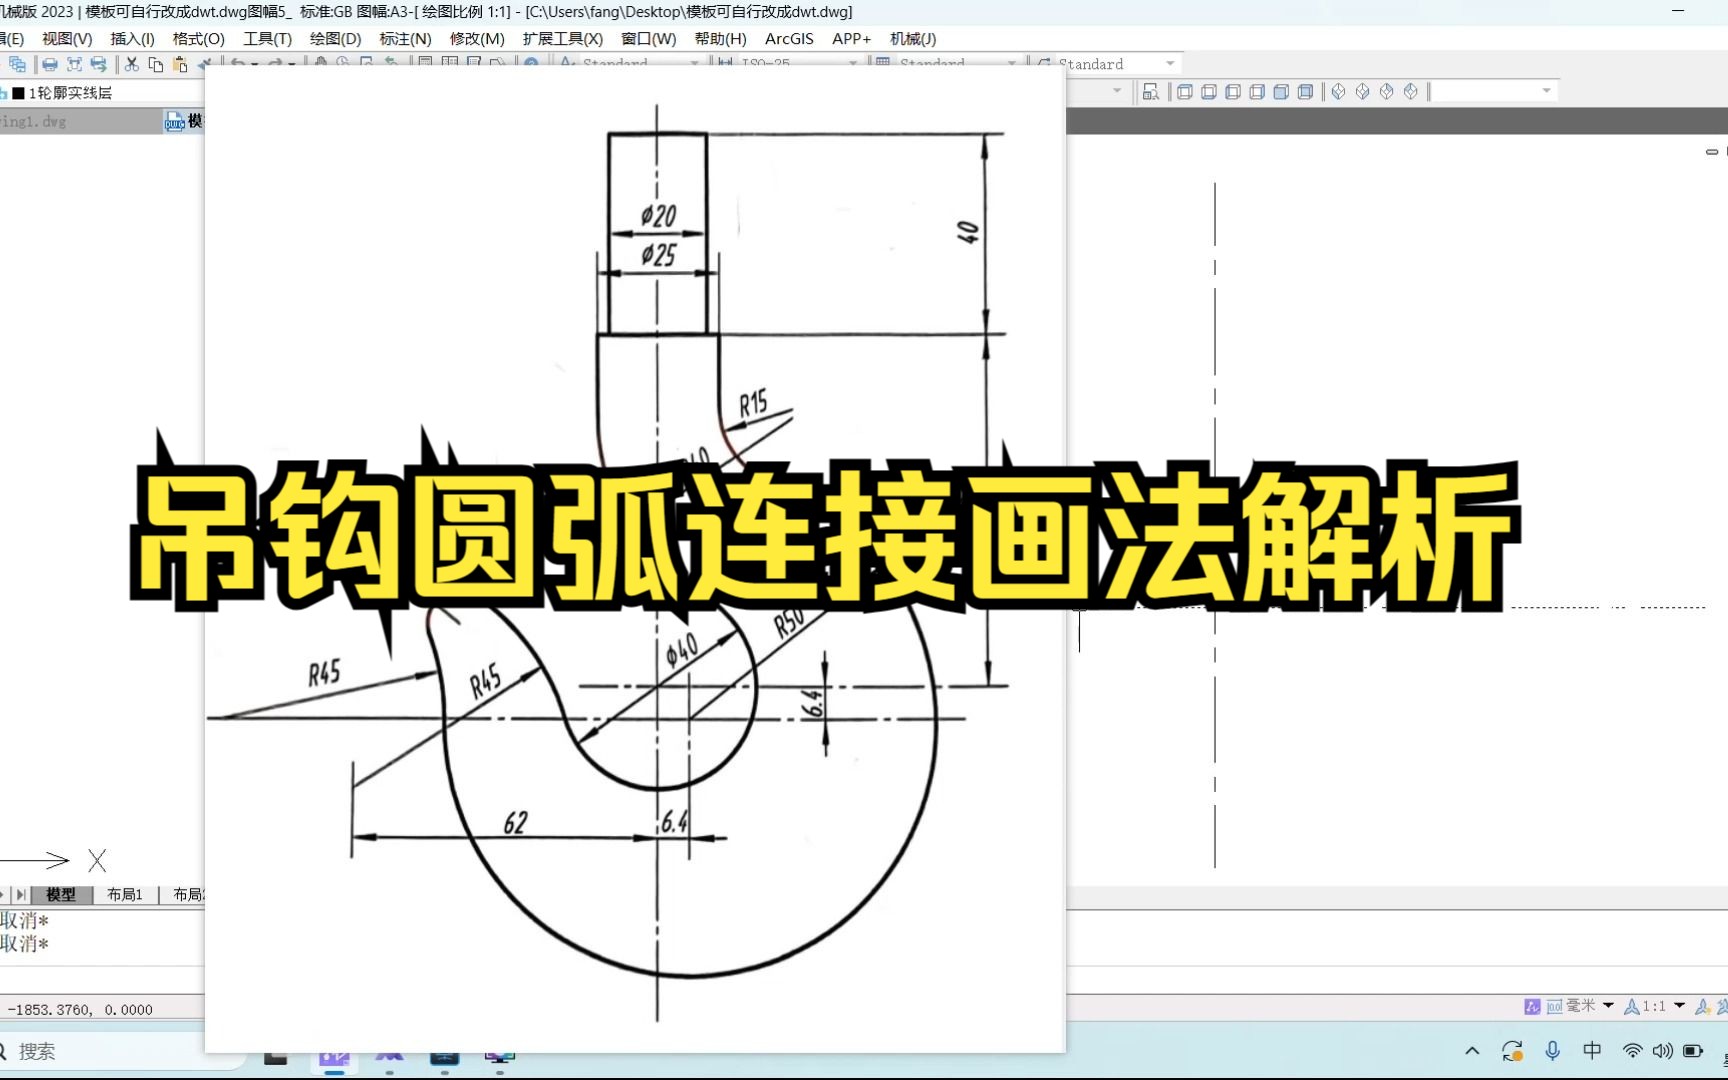1728x1080 pixels.
Task: Click the Paste icon
Action: [x=180, y=64]
